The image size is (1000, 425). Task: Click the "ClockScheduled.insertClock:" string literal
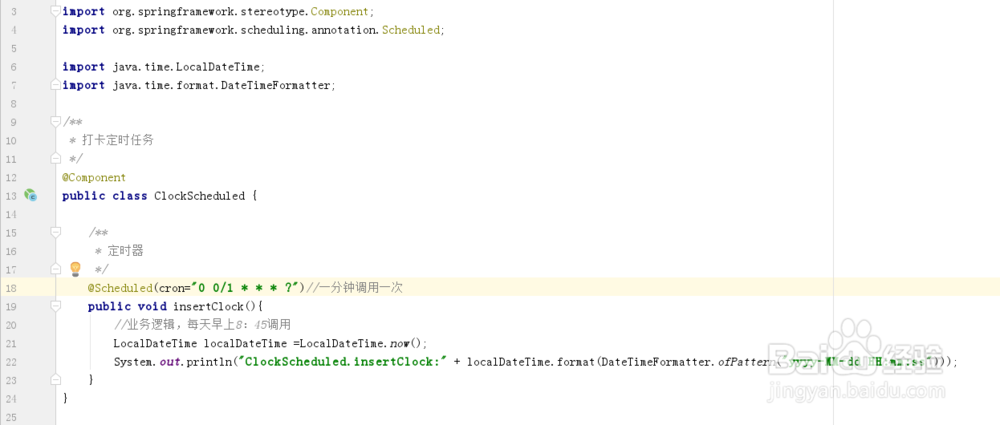(x=342, y=362)
